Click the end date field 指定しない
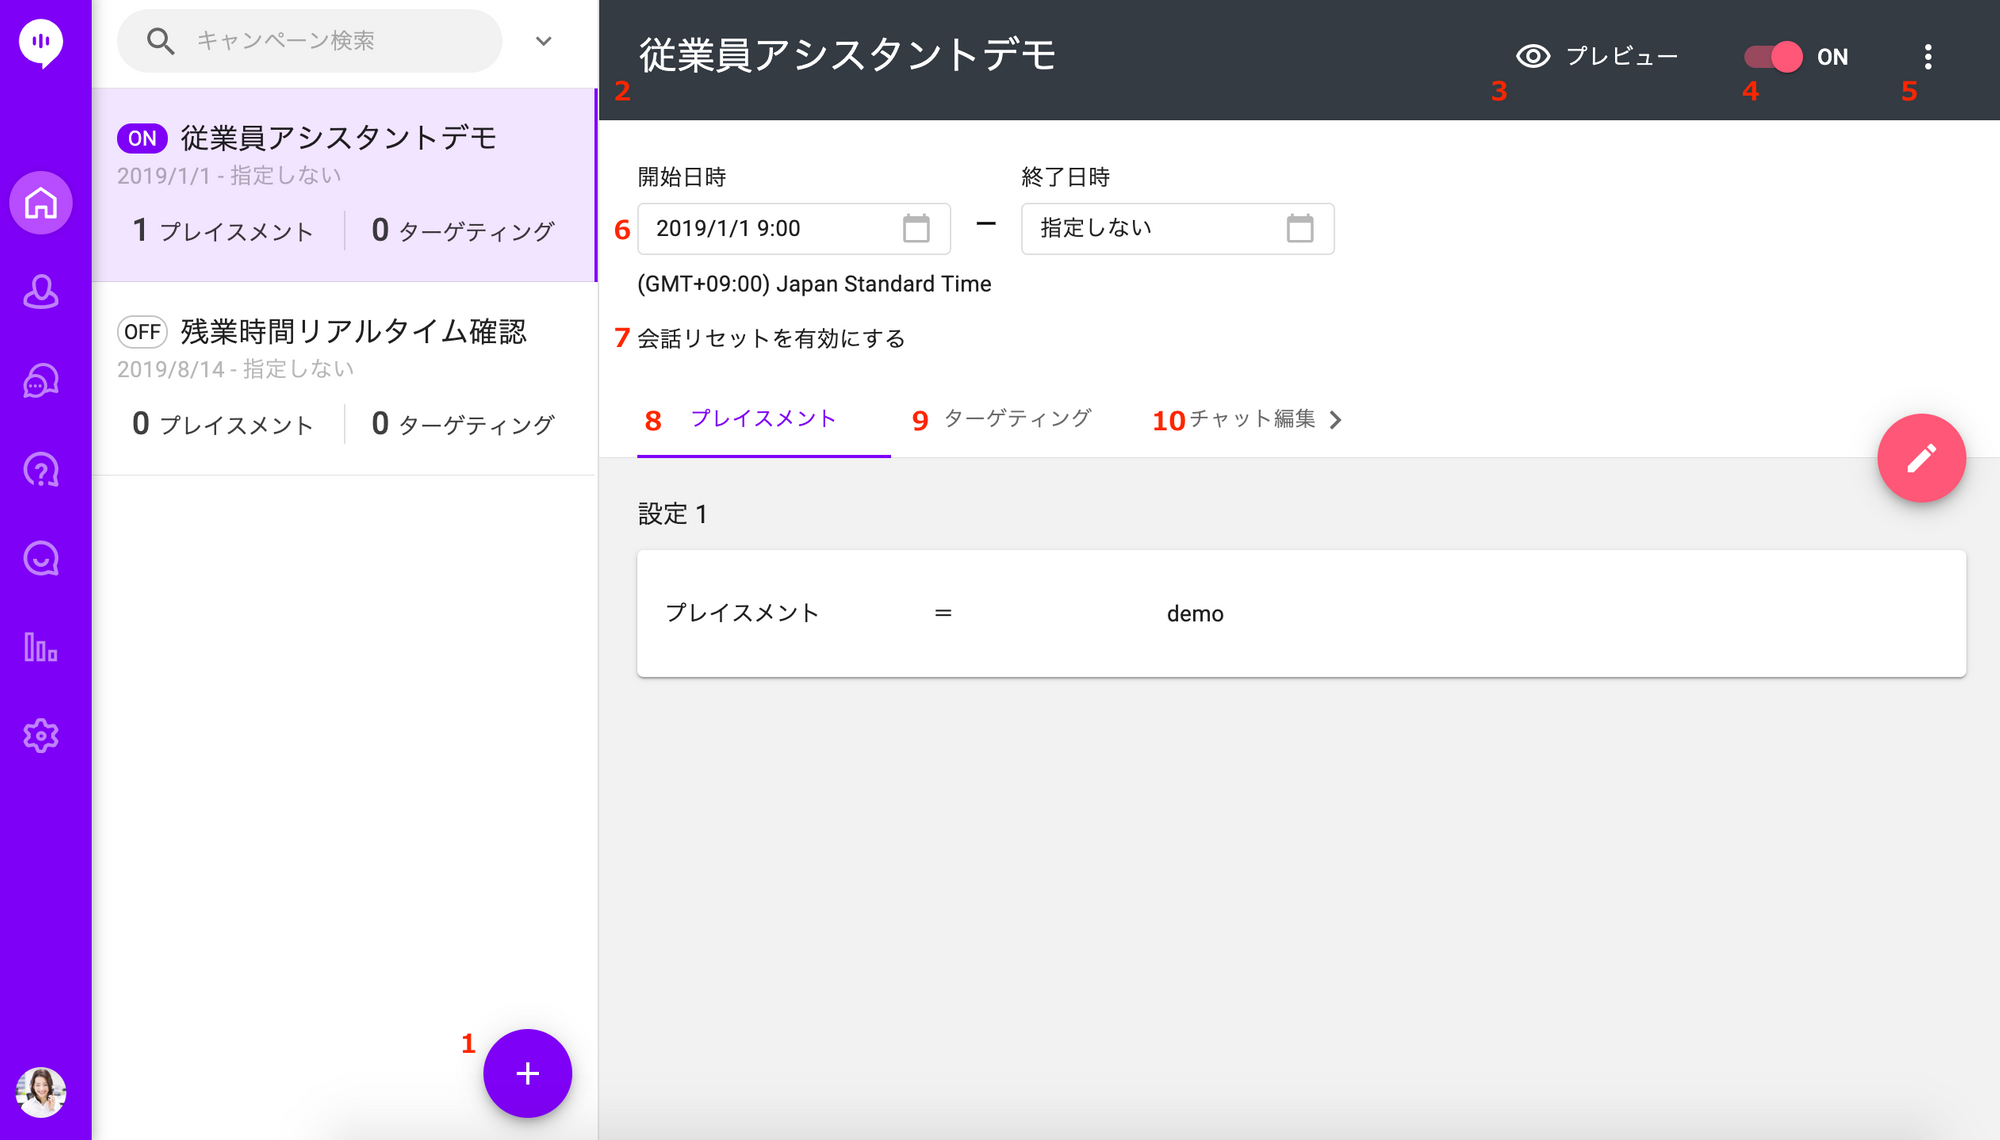Viewport: 2000px width, 1140px height. click(x=1177, y=228)
